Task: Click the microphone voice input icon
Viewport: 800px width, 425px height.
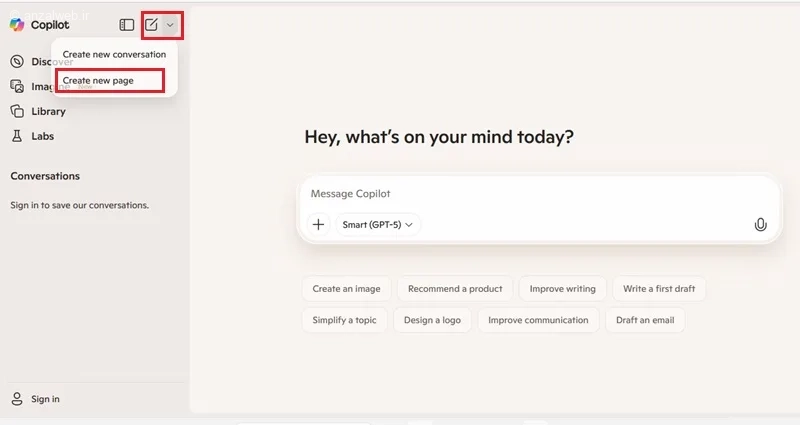Action: (x=761, y=225)
